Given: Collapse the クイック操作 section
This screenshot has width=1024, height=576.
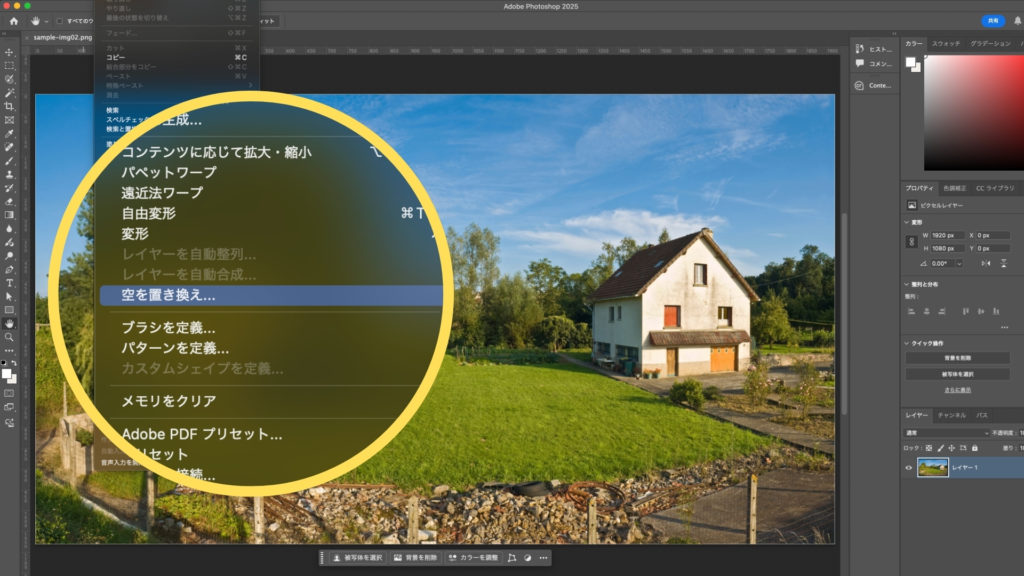Looking at the screenshot, I should pos(907,343).
